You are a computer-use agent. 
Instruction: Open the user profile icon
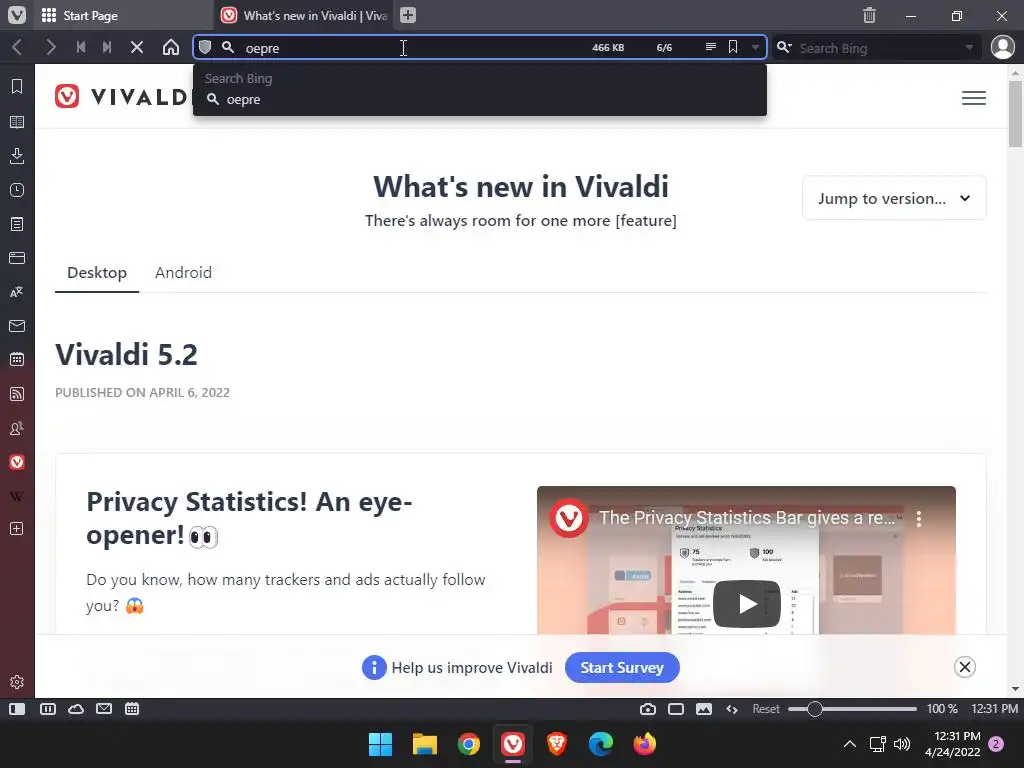tap(1002, 47)
